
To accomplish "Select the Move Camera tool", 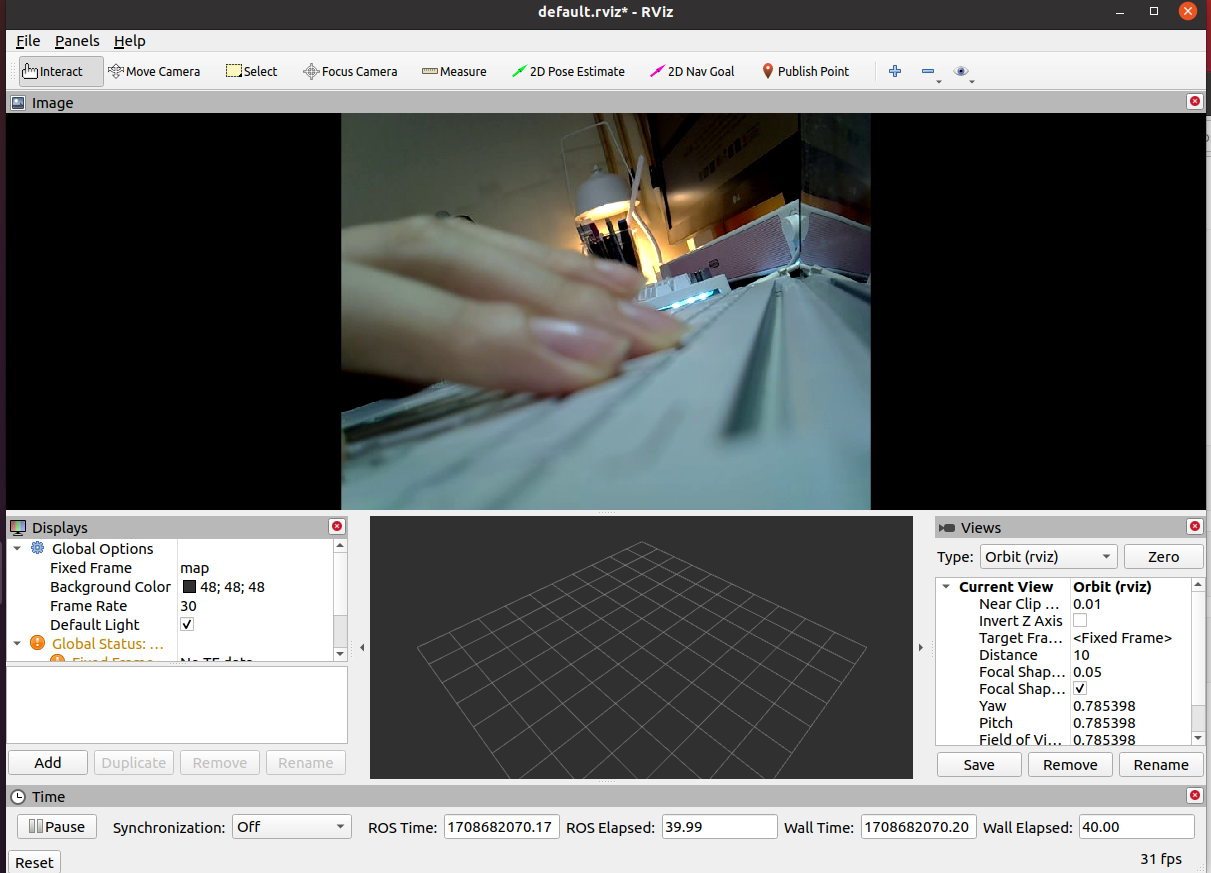I will (x=154, y=71).
